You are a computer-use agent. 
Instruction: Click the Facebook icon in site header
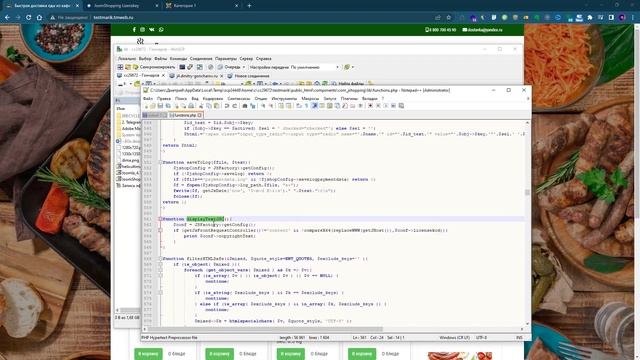[x=134, y=29]
